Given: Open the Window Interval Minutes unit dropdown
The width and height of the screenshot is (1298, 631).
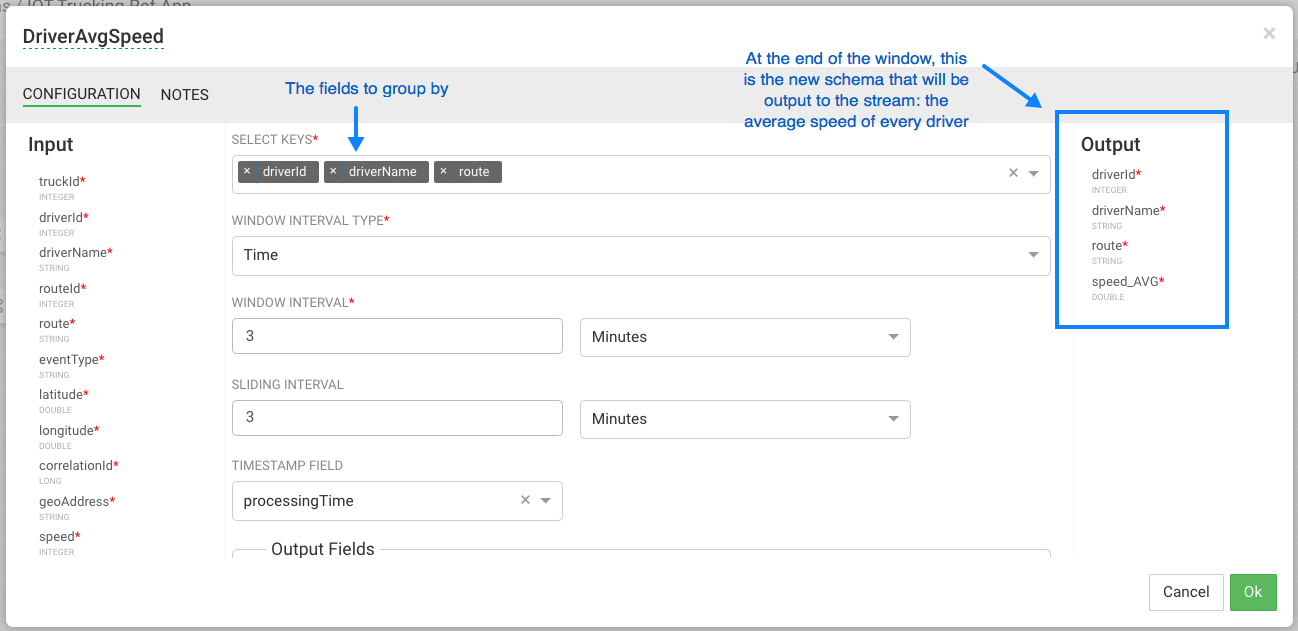Looking at the screenshot, I should (745, 337).
